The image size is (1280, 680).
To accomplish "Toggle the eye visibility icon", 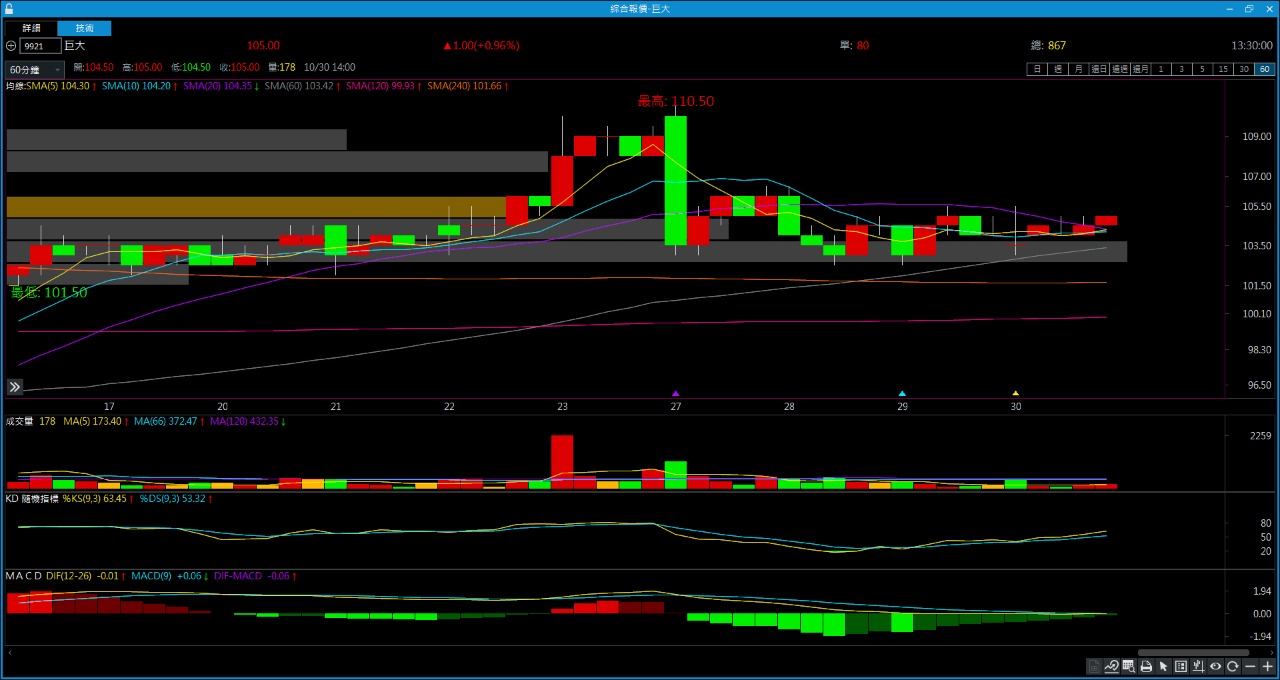I will tap(1216, 666).
